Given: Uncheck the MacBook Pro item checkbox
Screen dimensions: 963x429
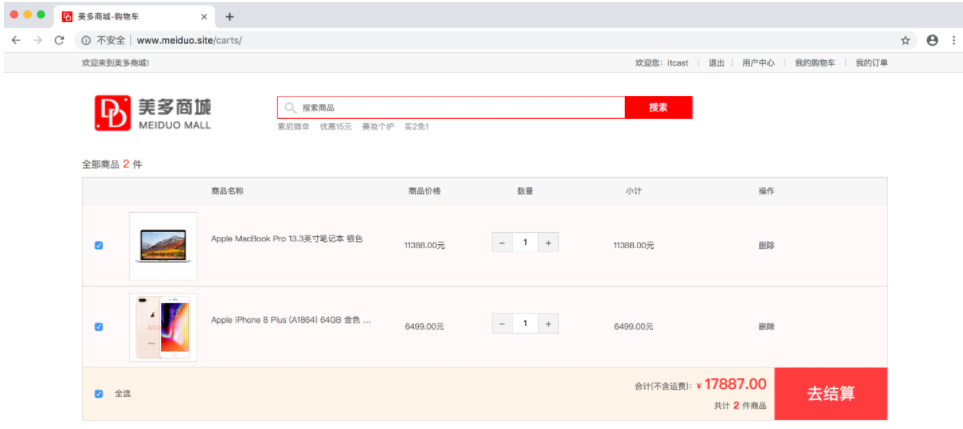Looking at the screenshot, I should [x=98, y=245].
